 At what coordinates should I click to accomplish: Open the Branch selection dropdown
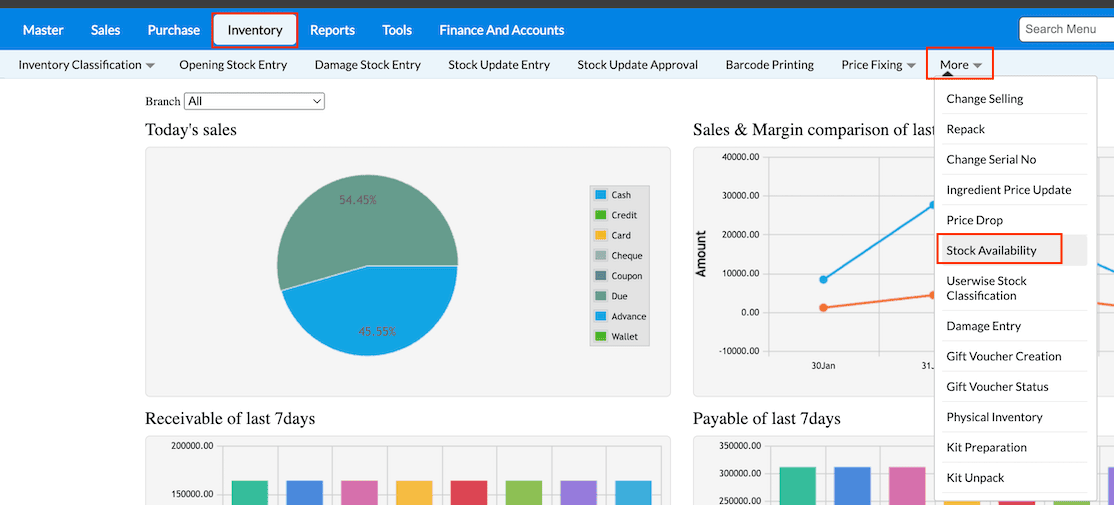click(x=254, y=101)
